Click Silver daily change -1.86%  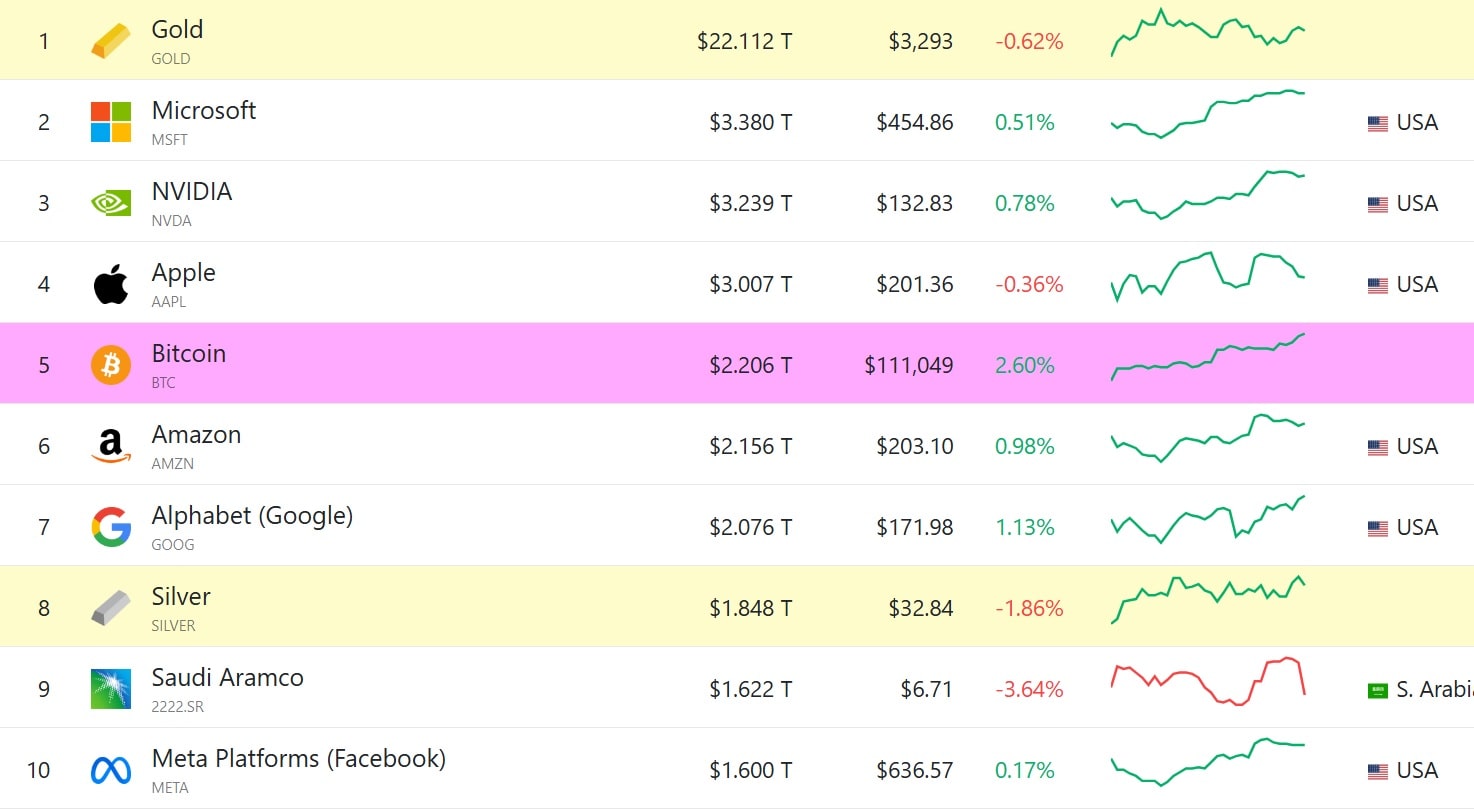1029,609
